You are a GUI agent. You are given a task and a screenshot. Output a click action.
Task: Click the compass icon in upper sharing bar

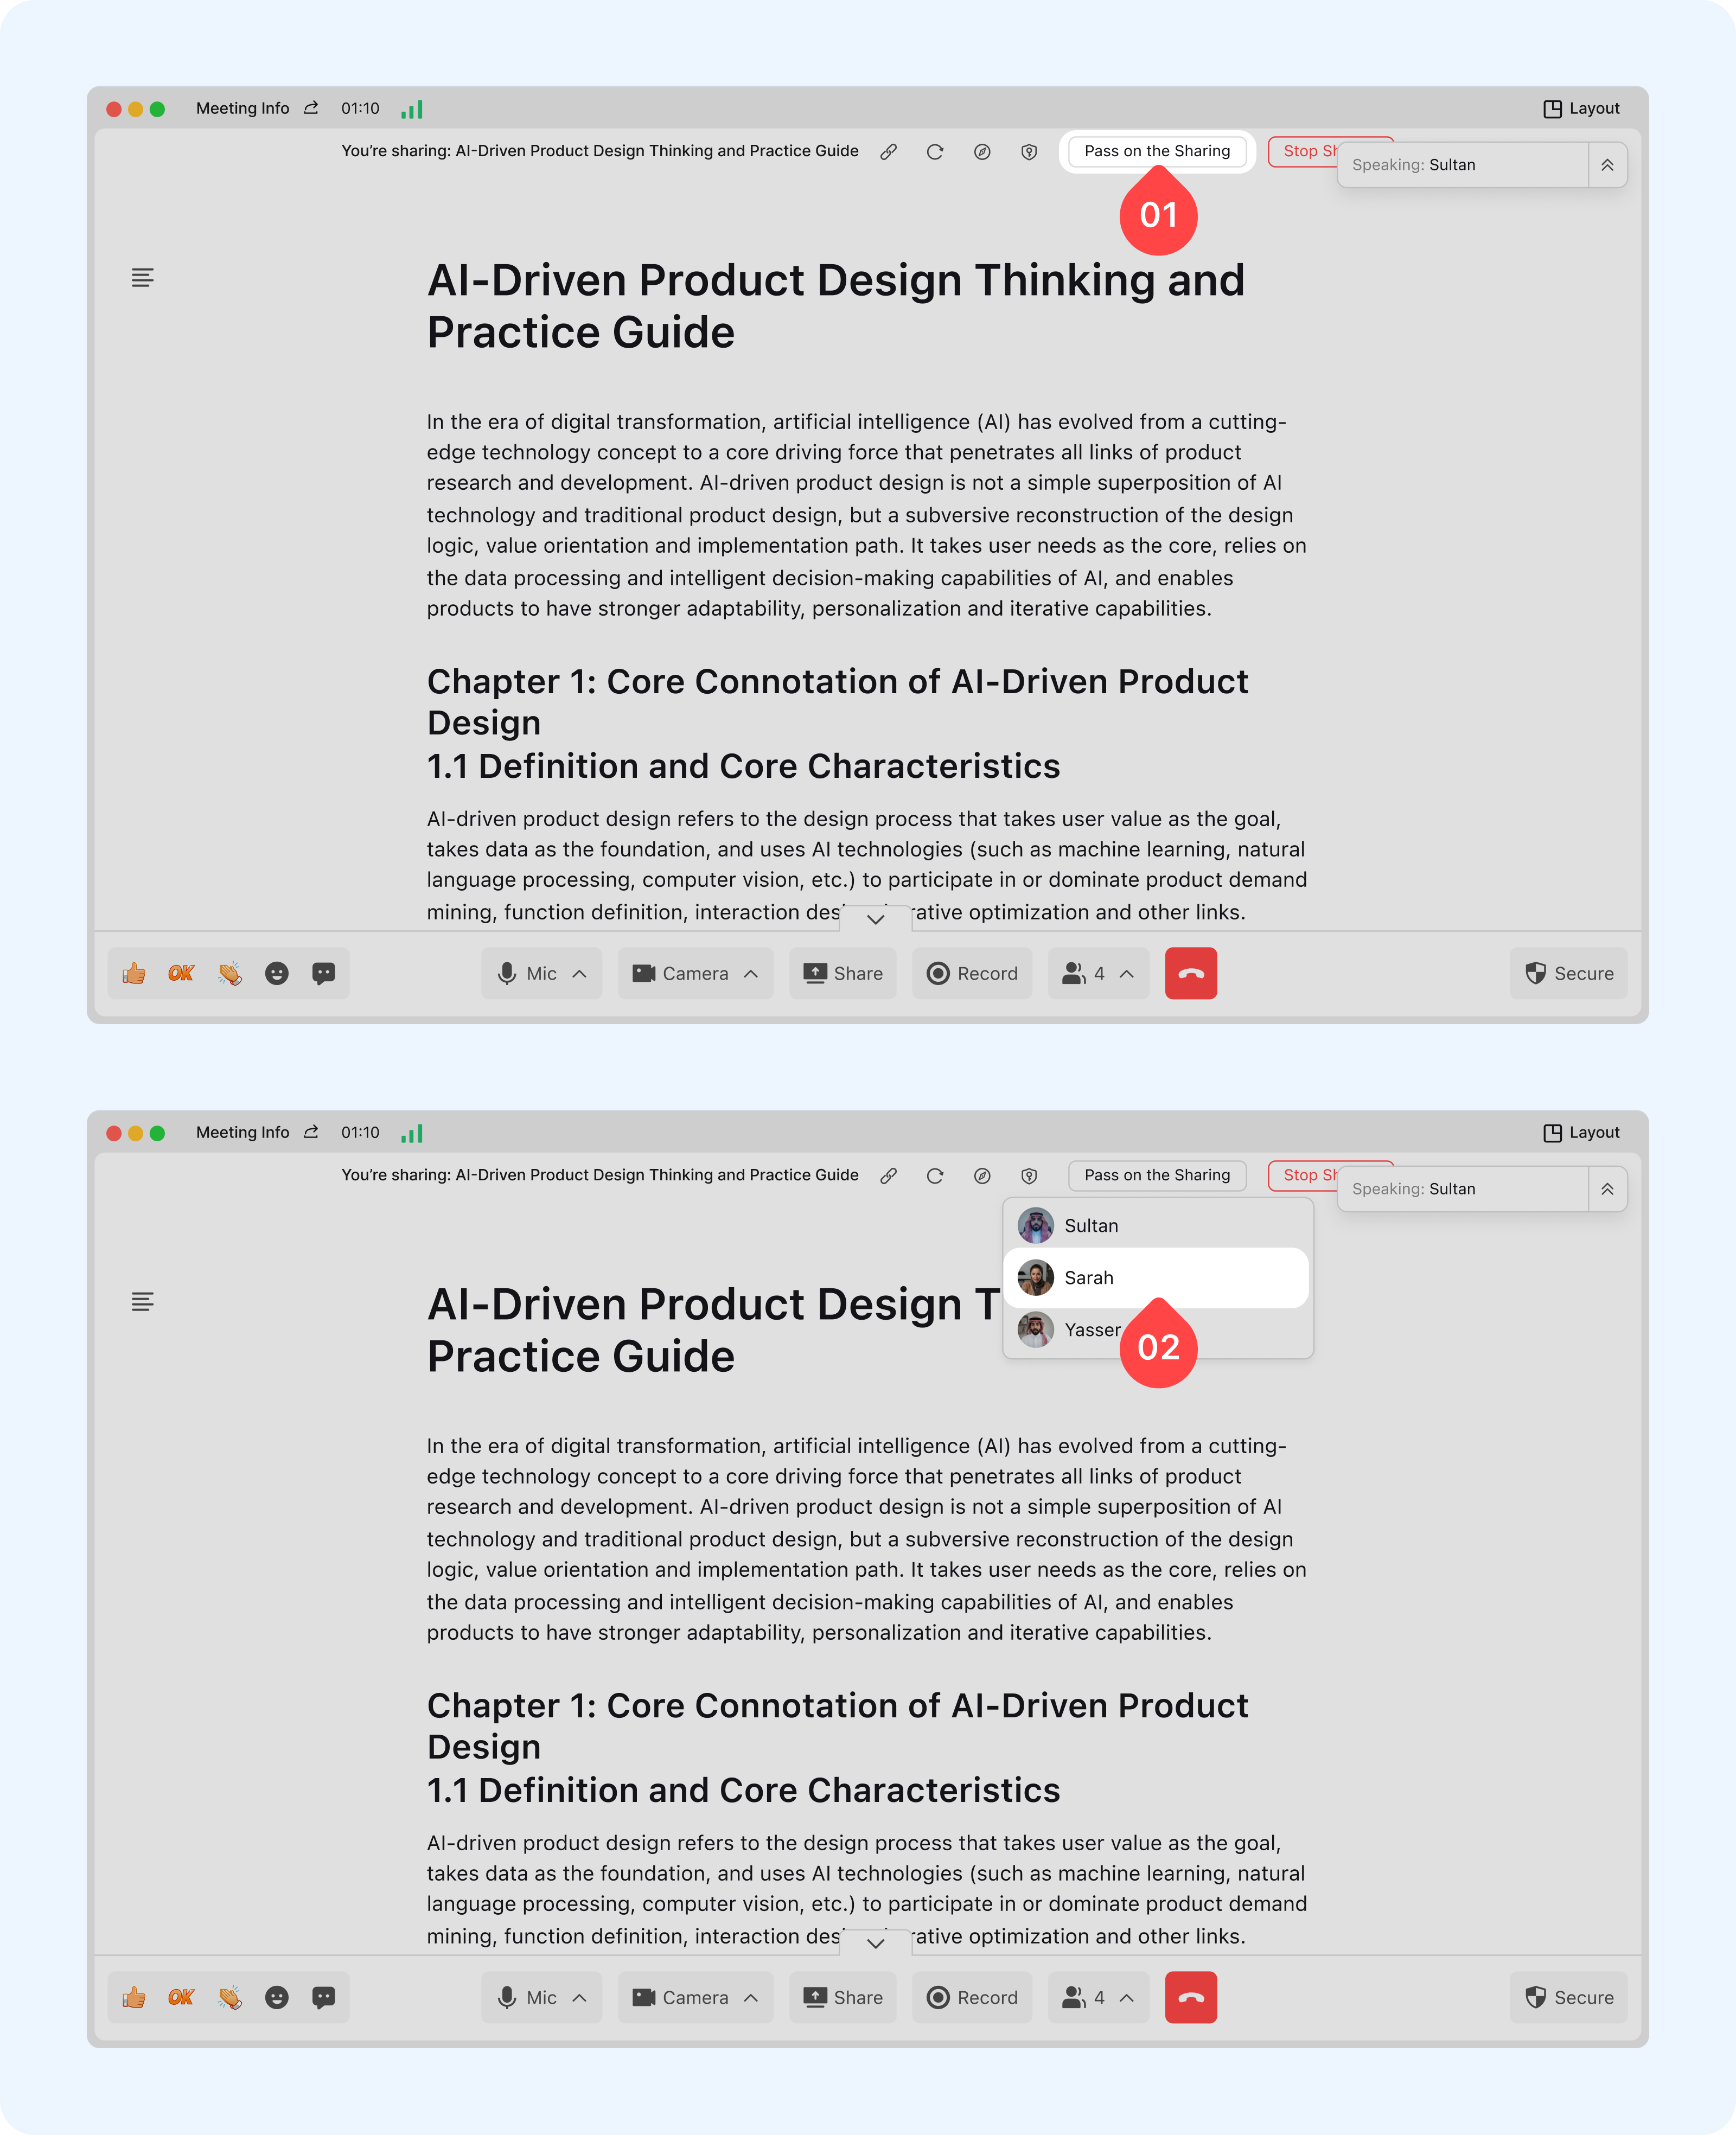[982, 152]
